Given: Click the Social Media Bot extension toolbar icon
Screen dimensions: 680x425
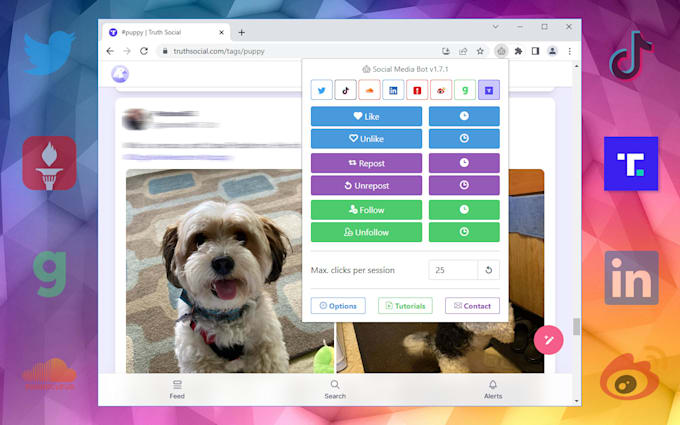Looking at the screenshot, I should tap(501, 51).
